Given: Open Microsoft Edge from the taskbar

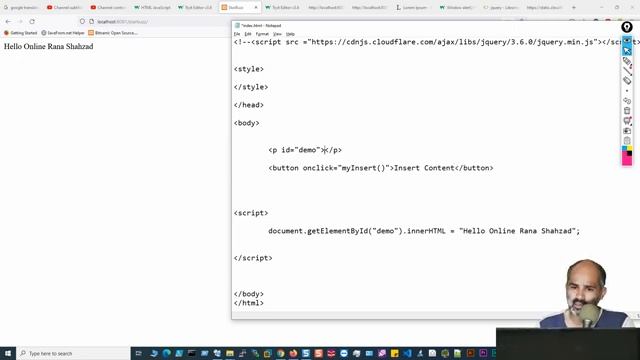Looking at the screenshot, I should click(167, 353).
